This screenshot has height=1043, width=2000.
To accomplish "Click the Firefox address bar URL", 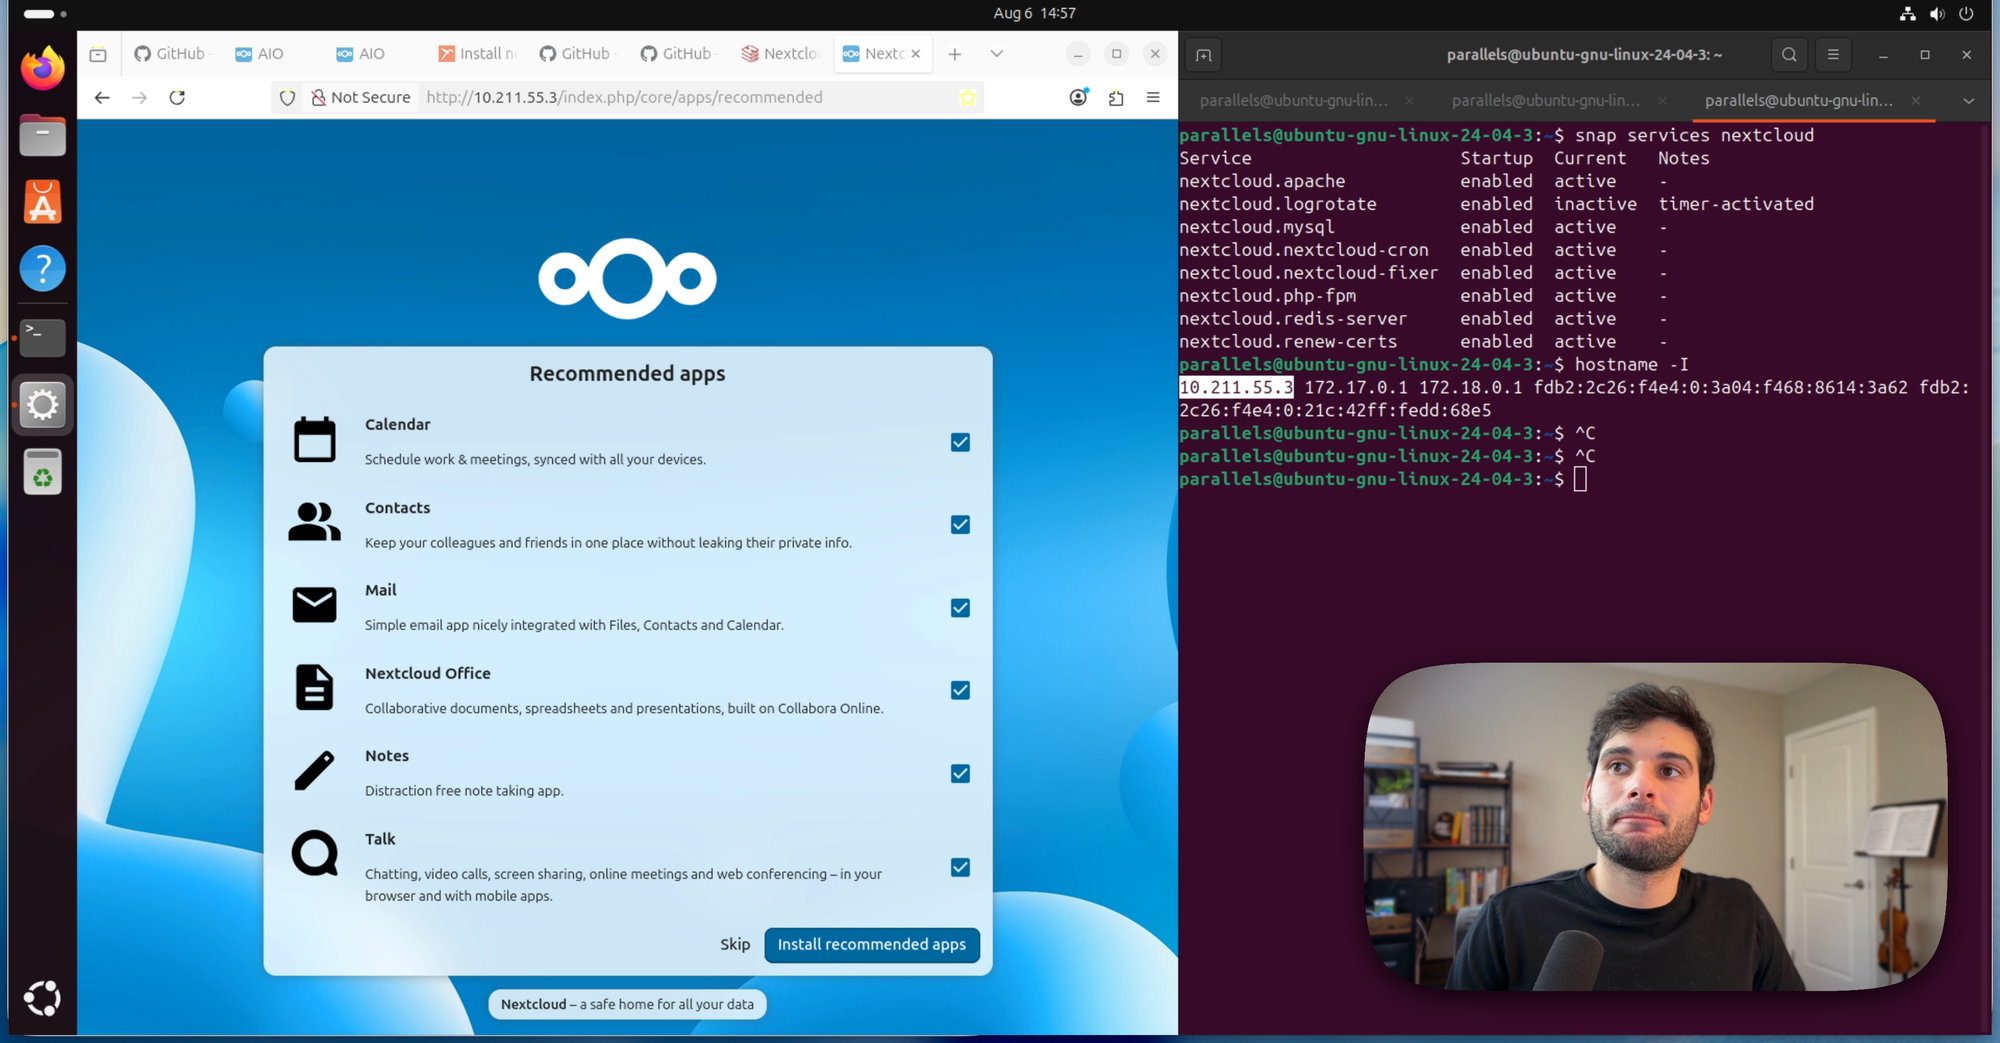I will coord(624,97).
